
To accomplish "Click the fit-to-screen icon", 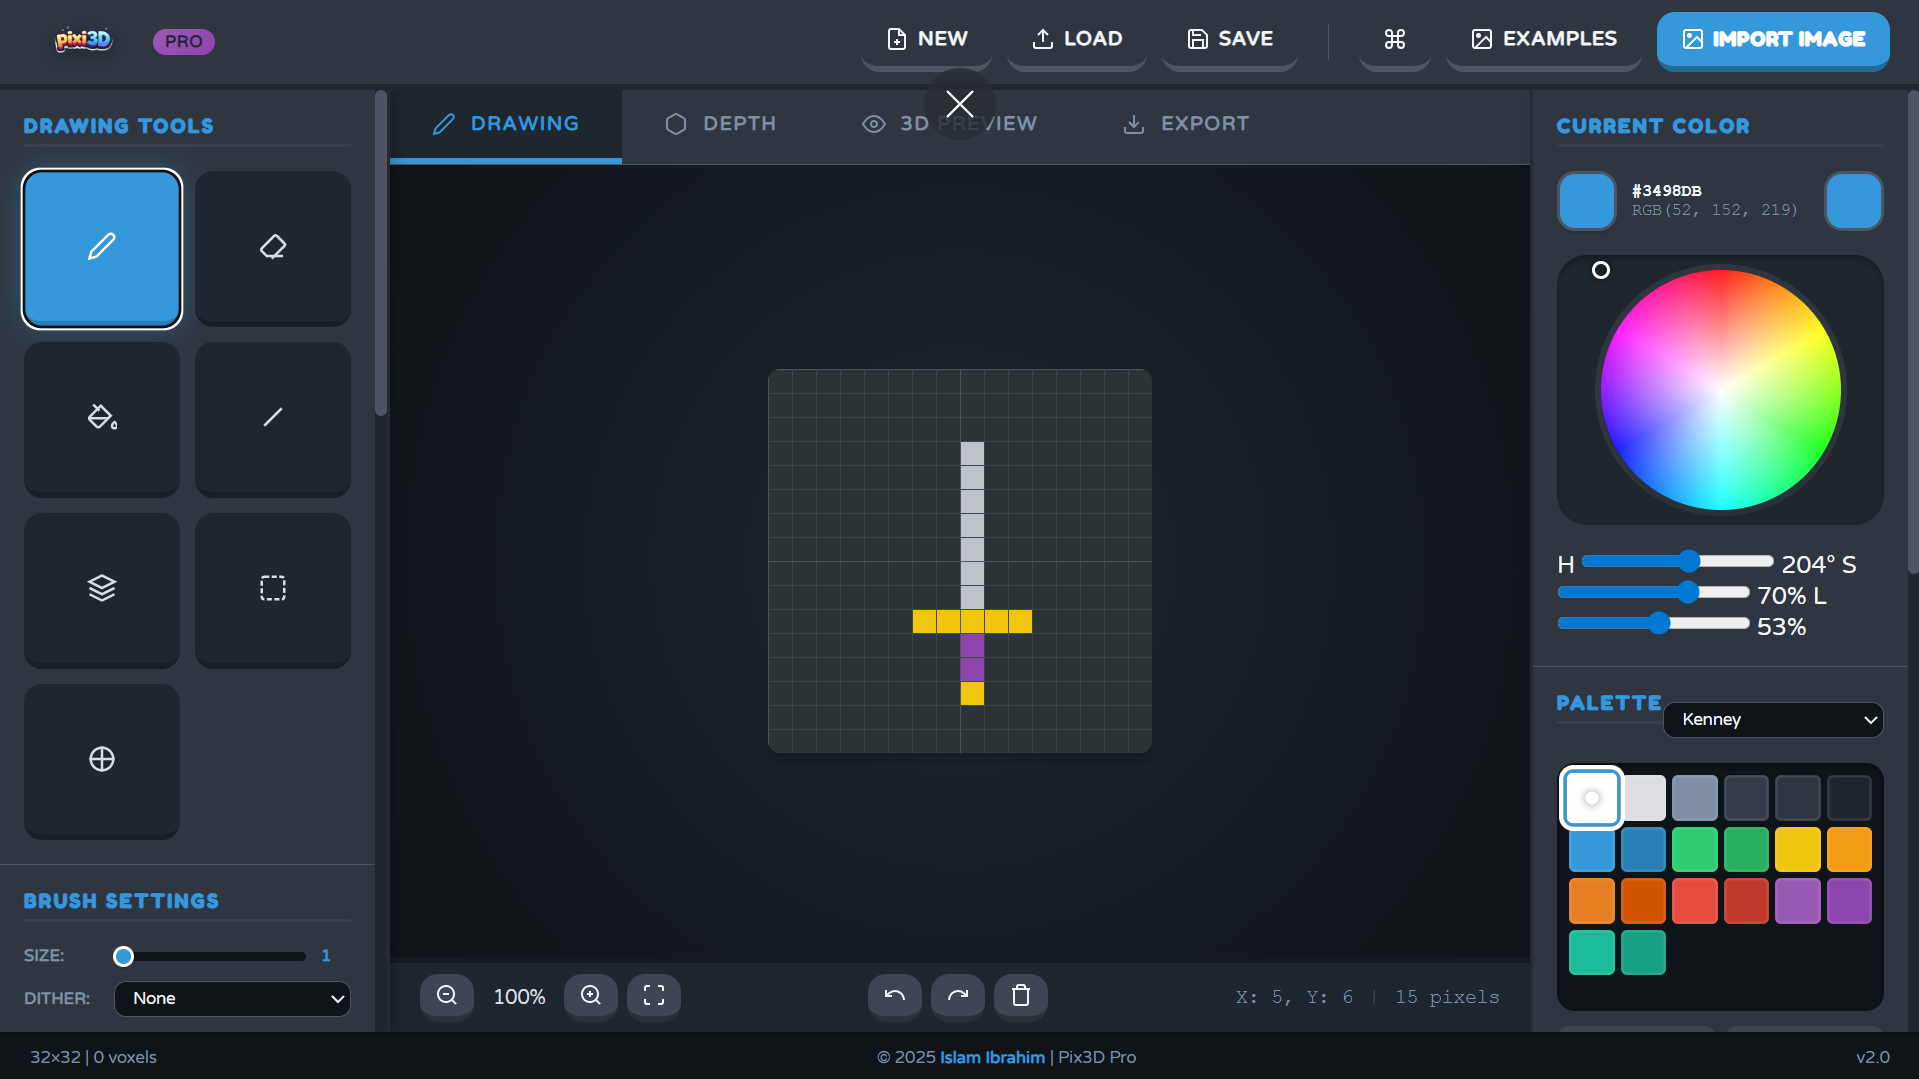I will (x=654, y=996).
